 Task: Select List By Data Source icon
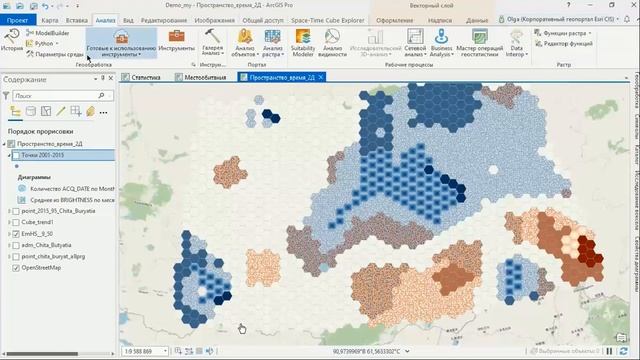point(31,111)
